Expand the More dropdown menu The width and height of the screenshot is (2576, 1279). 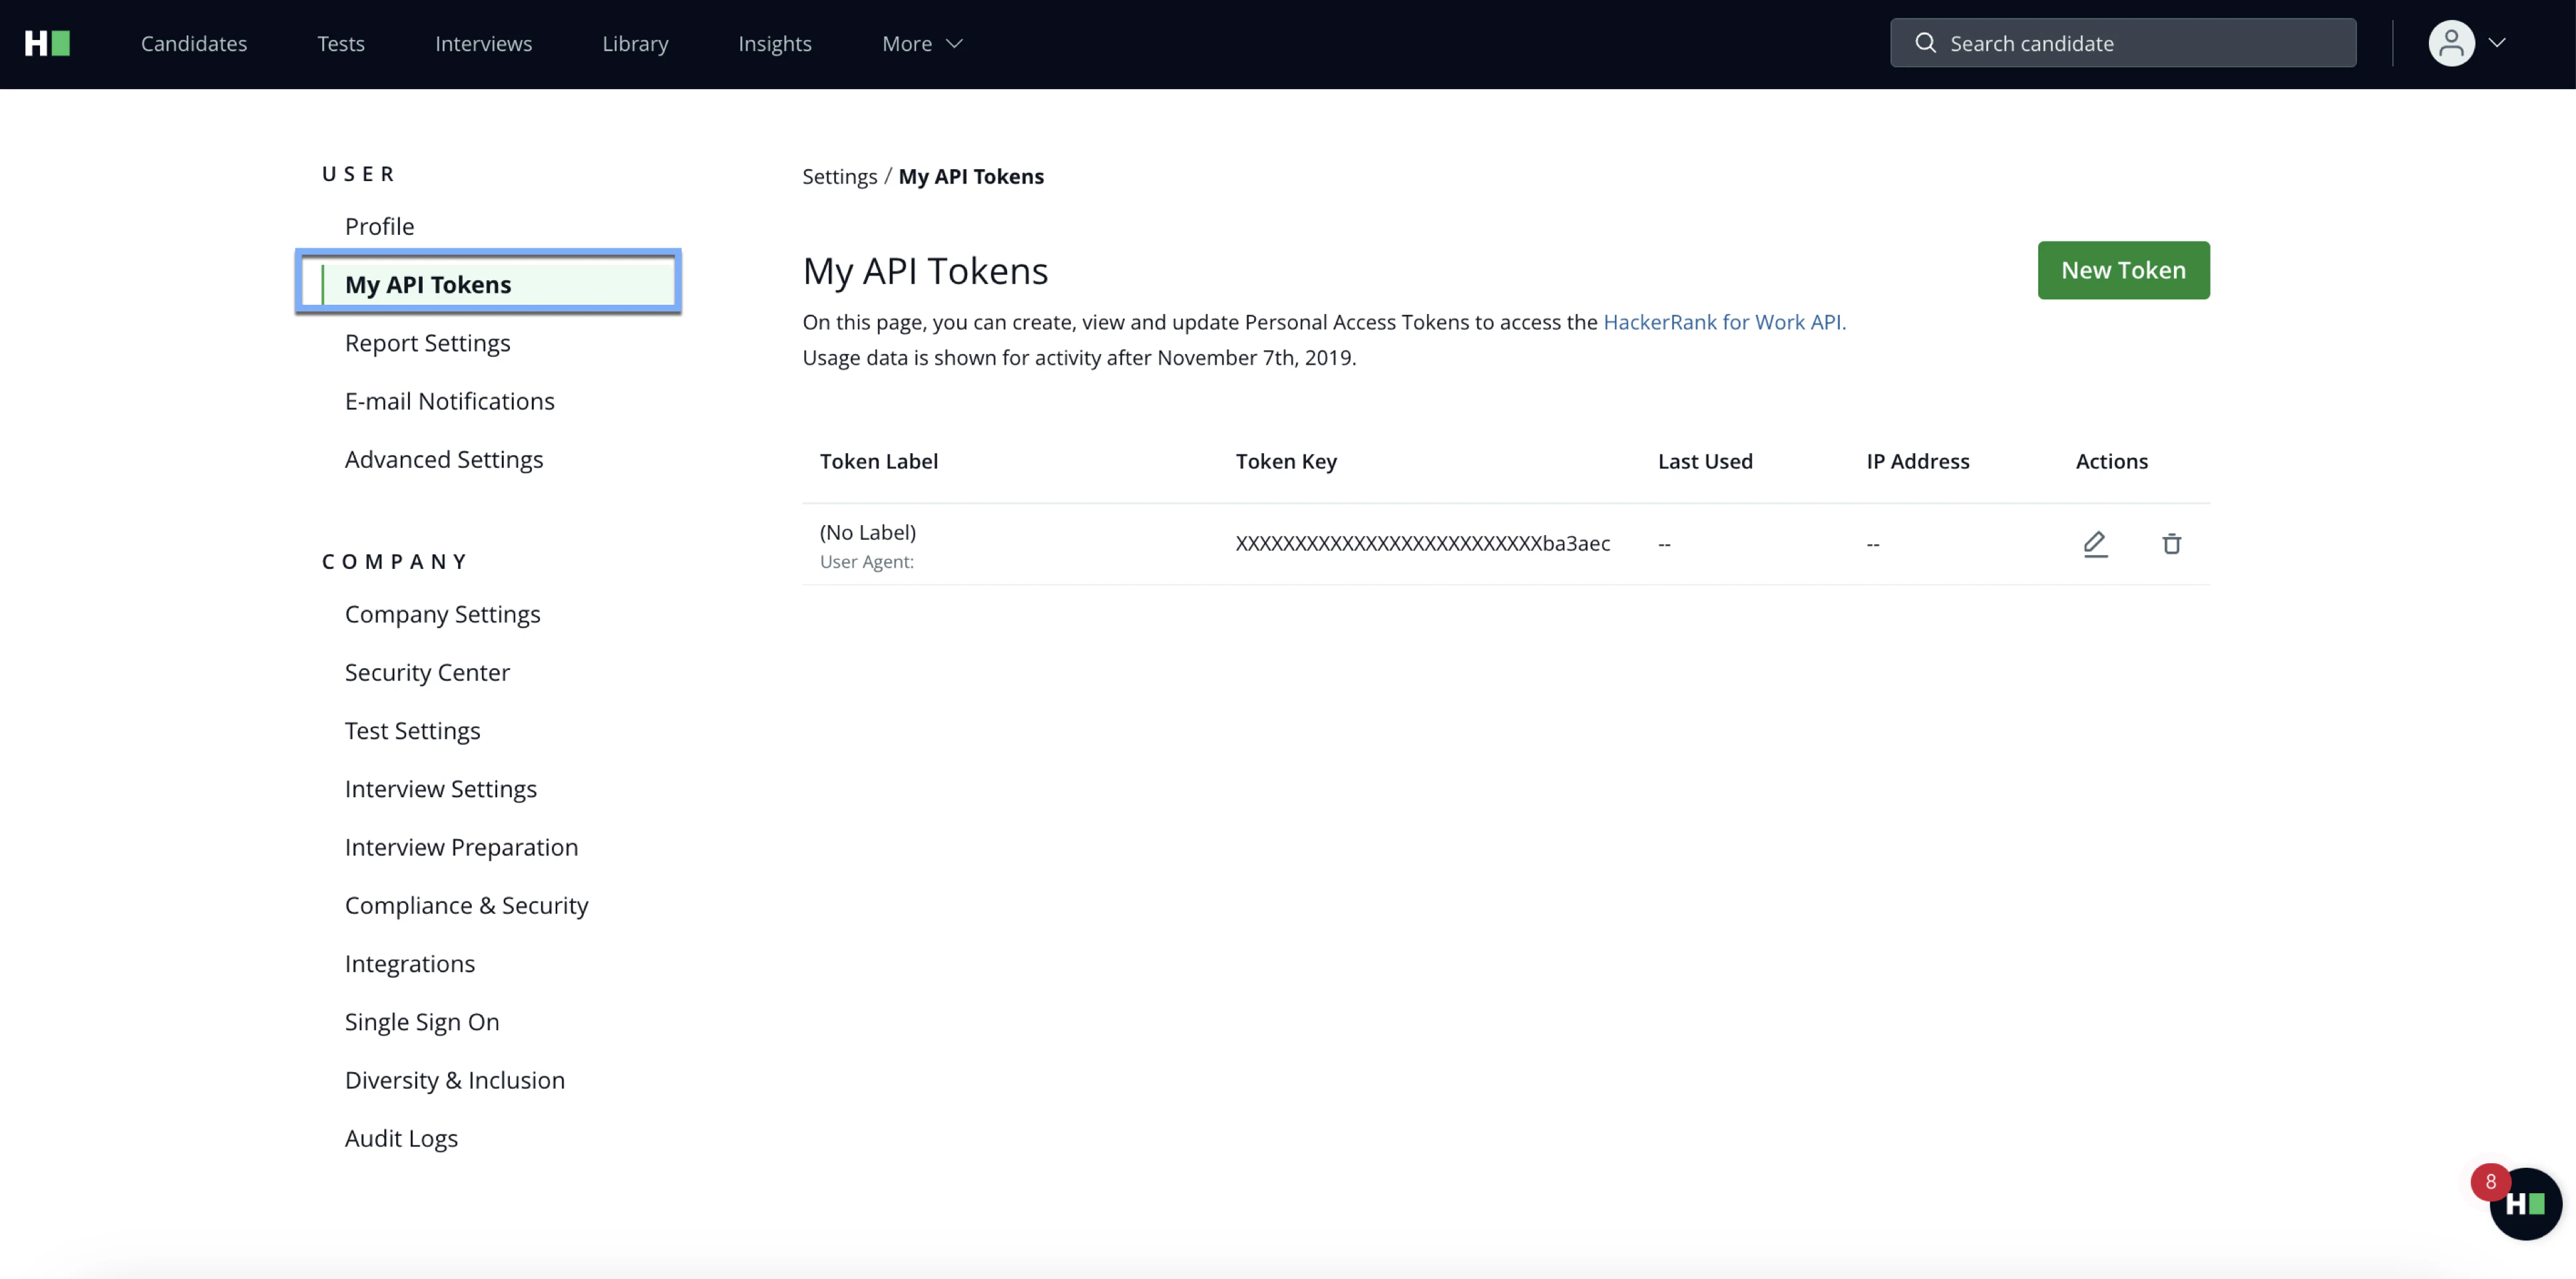[x=921, y=43]
